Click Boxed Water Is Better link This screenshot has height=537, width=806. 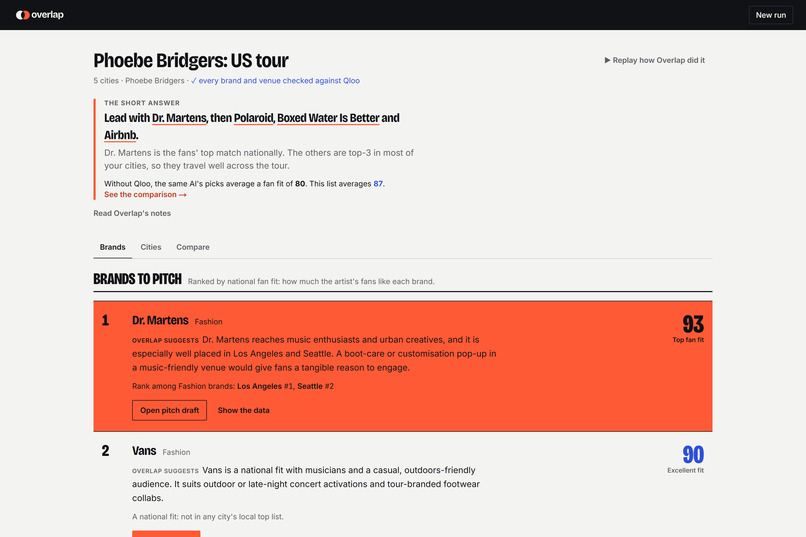click(x=328, y=118)
